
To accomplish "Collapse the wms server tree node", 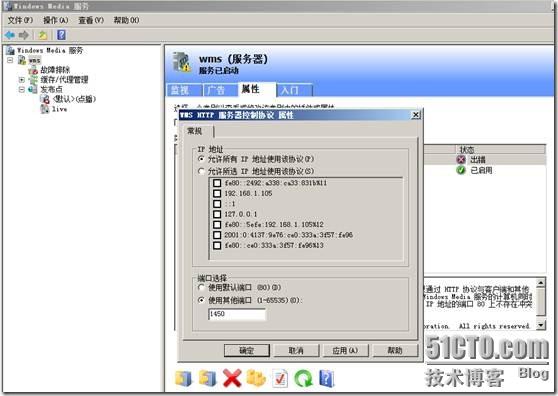I will 10,60.
